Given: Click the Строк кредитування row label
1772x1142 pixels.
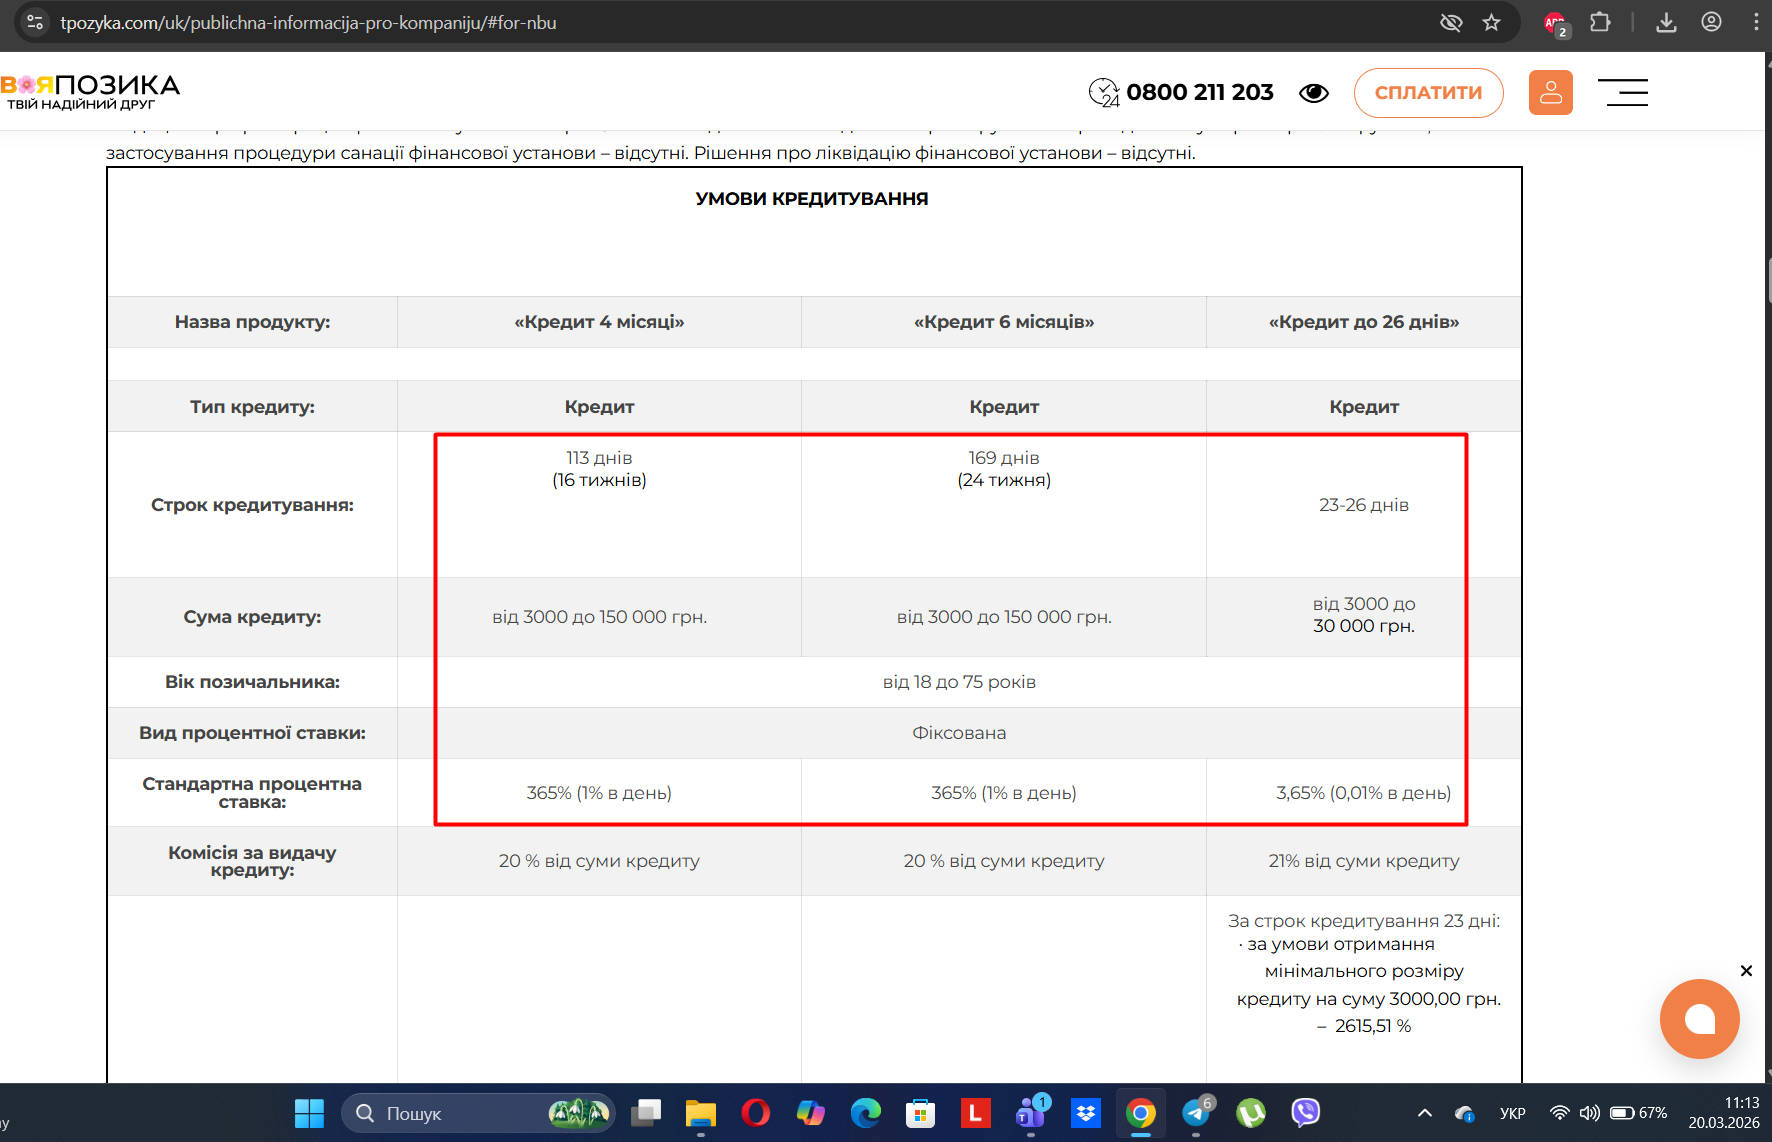Looking at the screenshot, I should click(x=252, y=505).
